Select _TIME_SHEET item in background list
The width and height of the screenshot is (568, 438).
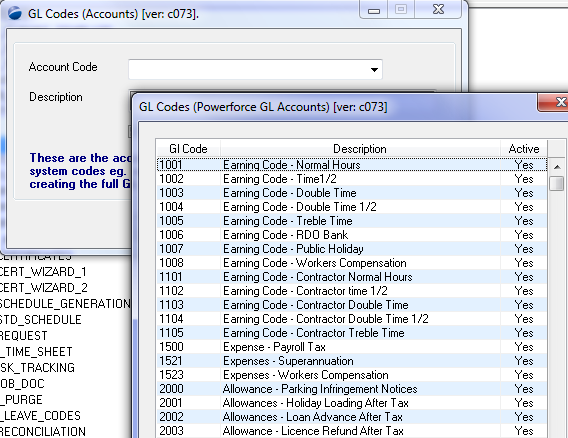[x=36, y=351]
